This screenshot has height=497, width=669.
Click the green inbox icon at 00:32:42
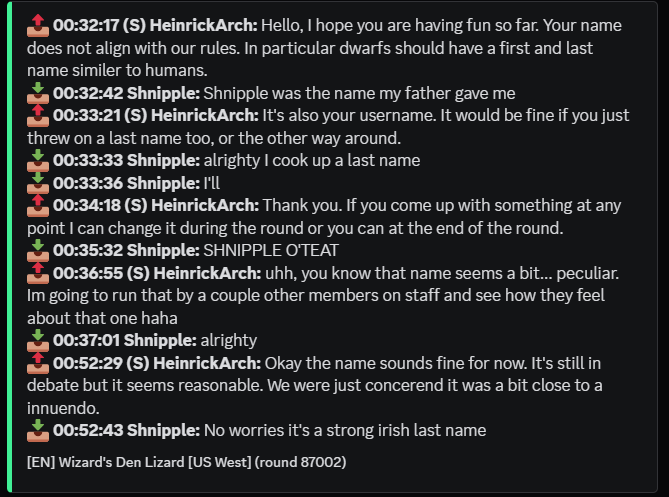(38, 93)
